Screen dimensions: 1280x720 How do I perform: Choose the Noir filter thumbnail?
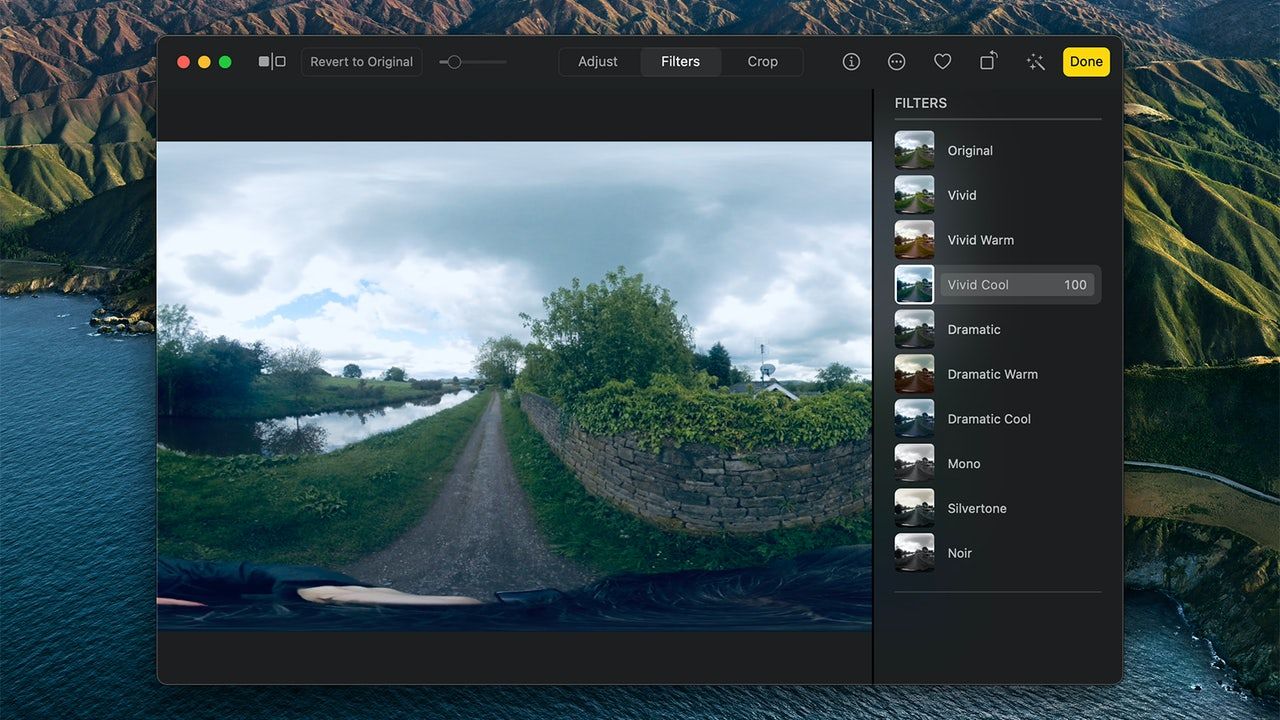pyautogui.click(x=914, y=553)
